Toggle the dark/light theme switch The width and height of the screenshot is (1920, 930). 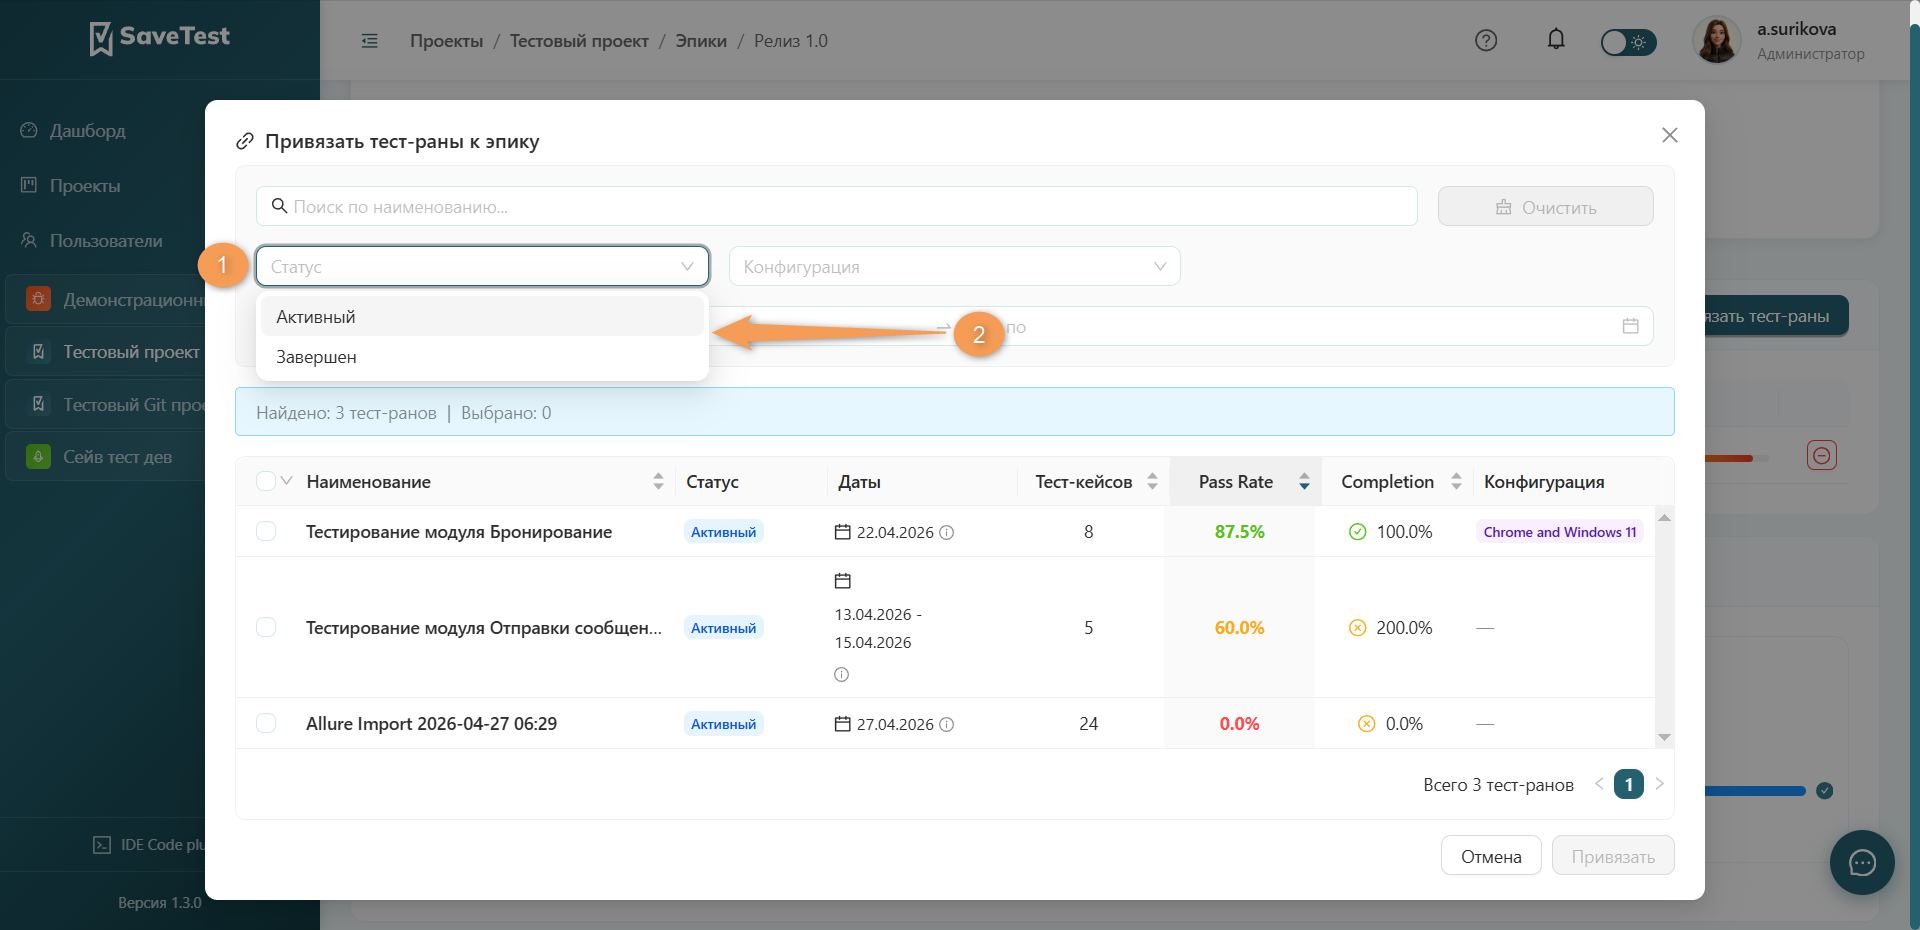[1628, 42]
